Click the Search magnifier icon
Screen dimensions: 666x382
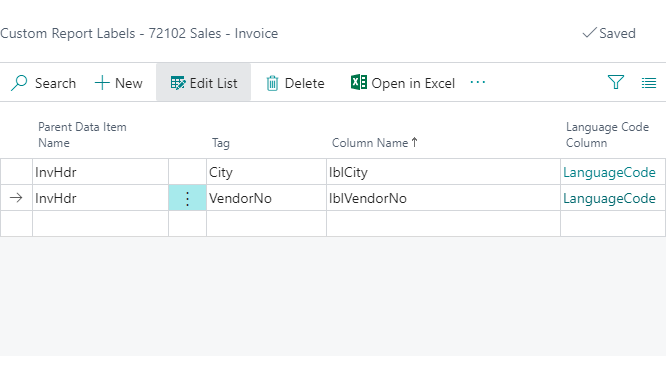point(19,83)
